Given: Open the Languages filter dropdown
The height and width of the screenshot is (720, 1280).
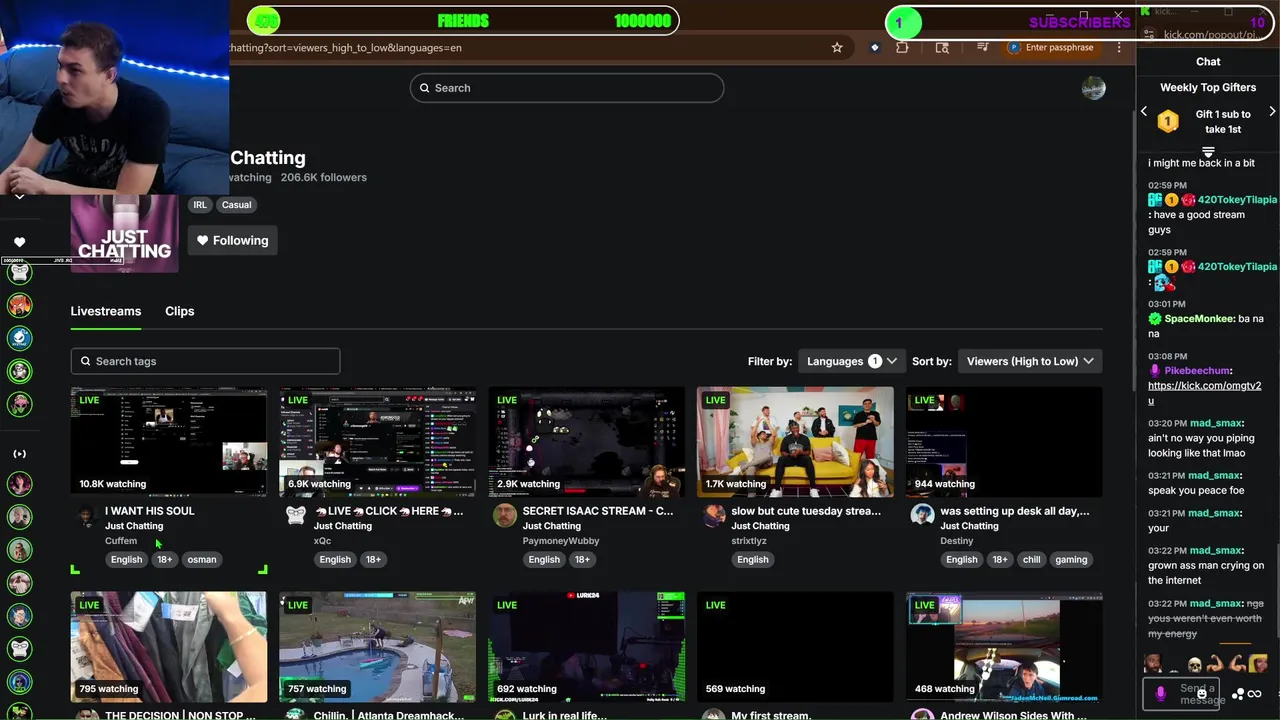Looking at the screenshot, I should tap(851, 361).
